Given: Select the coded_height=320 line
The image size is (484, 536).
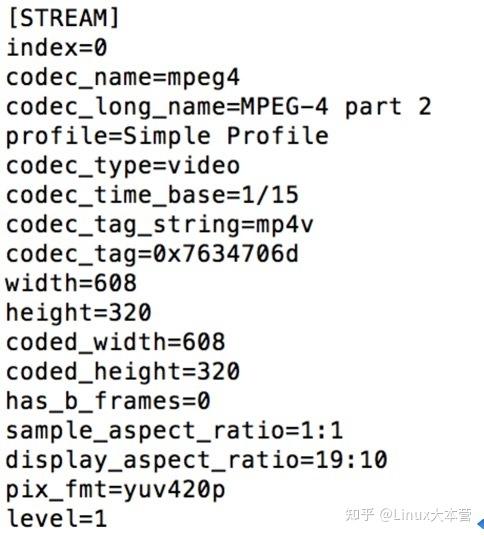Looking at the screenshot, I should 123,373.
